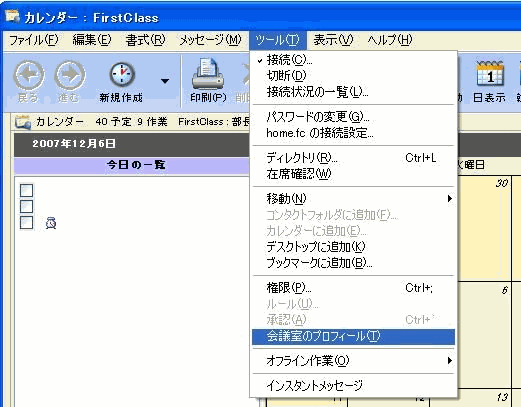The image size is (521, 407).
Task: Open the dropdown arrow next to 新規作成
Action: pos(165,81)
